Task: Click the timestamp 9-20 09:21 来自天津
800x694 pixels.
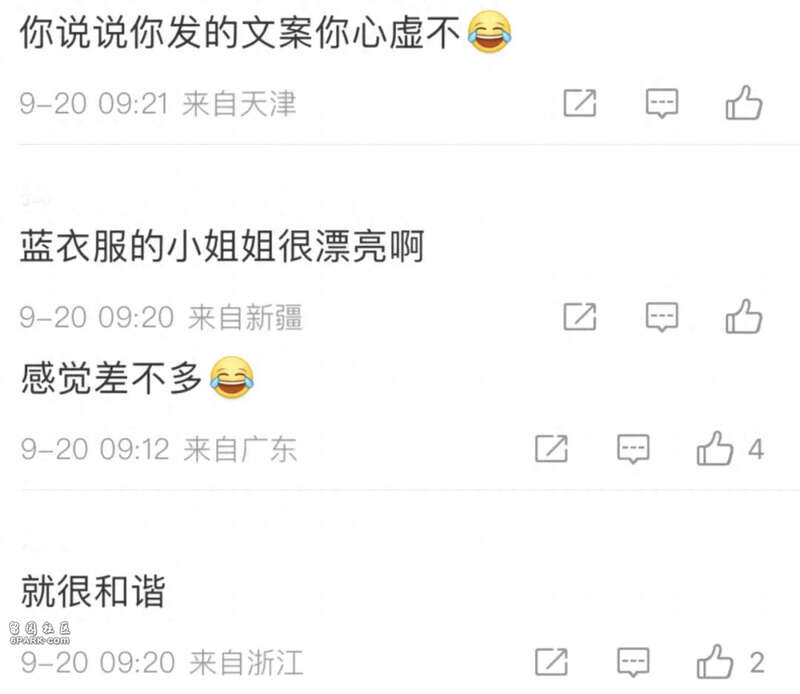Action: tap(158, 104)
